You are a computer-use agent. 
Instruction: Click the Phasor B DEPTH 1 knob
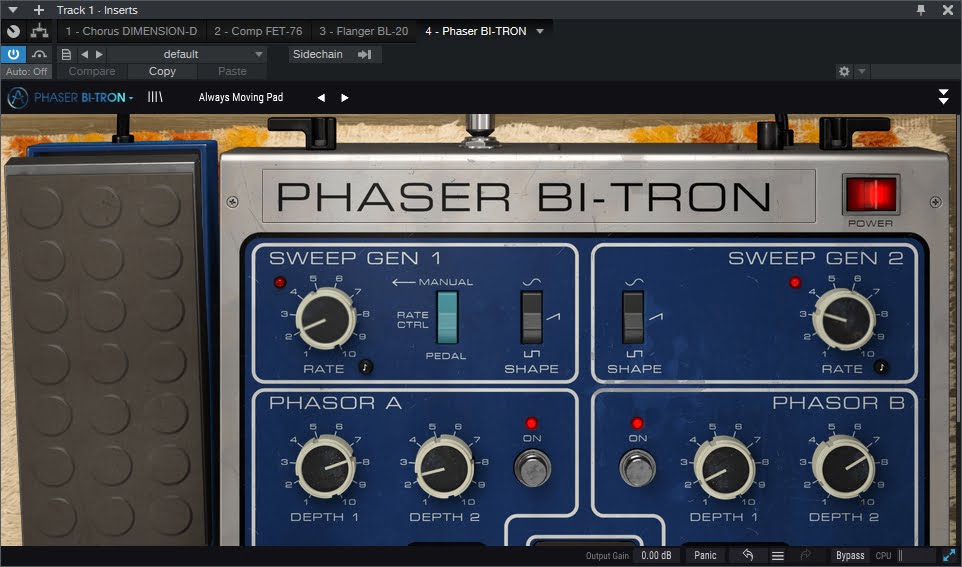pyautogui.click(x=725, y=468)
